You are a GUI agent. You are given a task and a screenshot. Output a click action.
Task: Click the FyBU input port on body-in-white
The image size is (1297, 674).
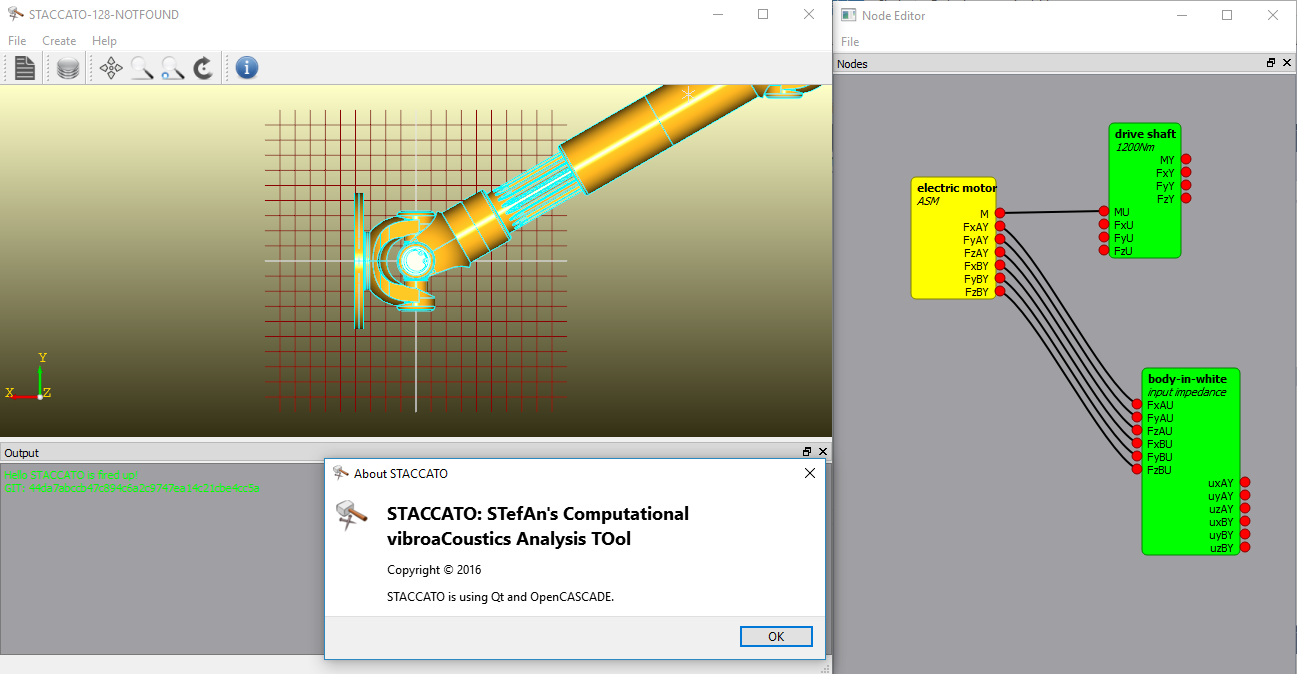tap(1137, 456)
